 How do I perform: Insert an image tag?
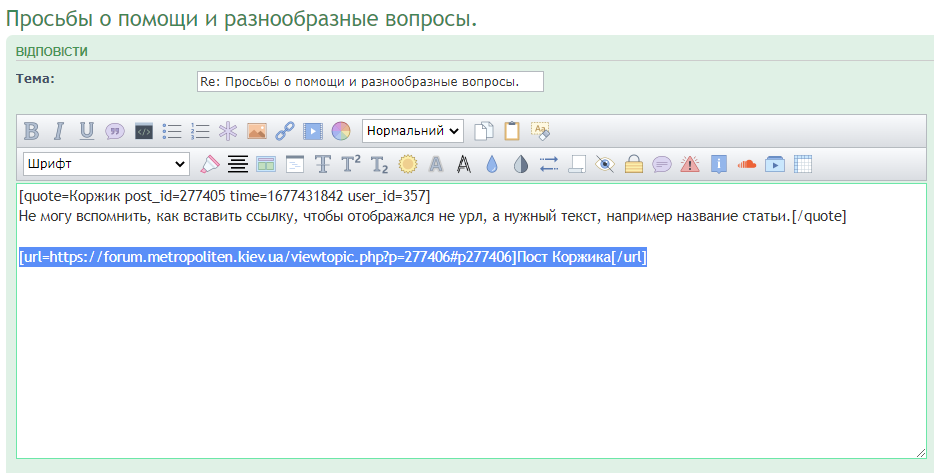(257, 131)
